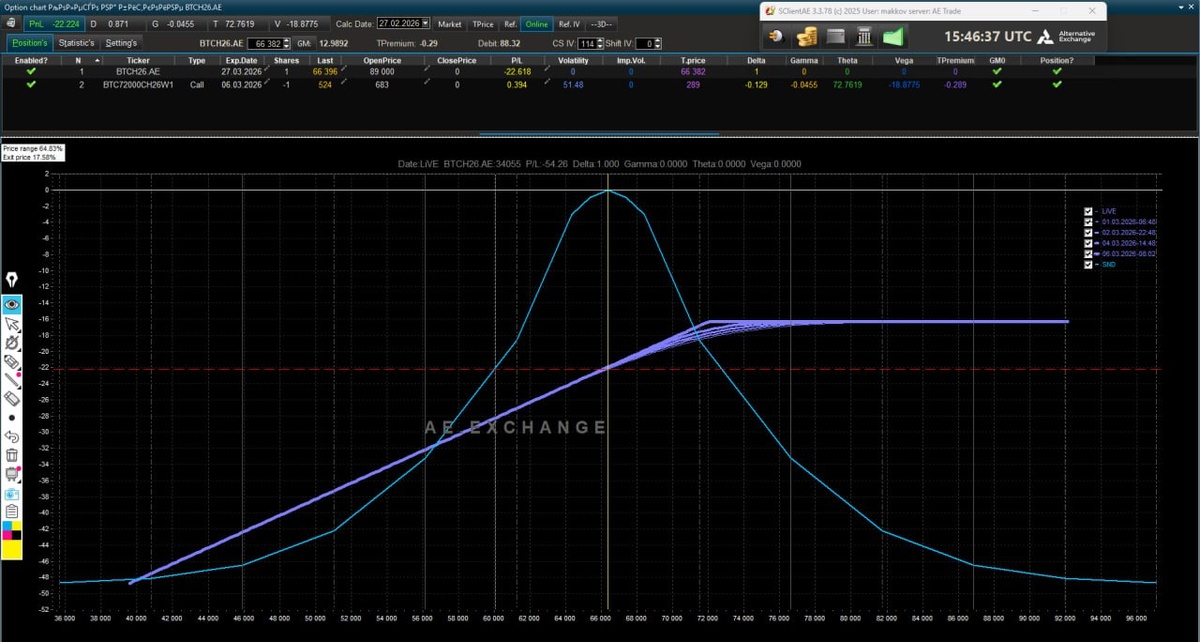The image size is (1200, 642).
Task: Open the Calc Date dropdown calendar
Action: (x=426, y=23)
